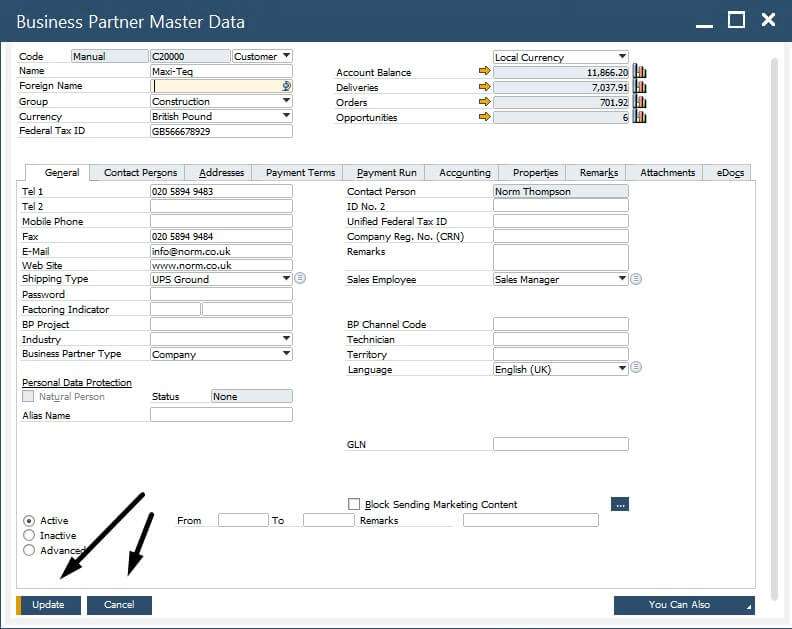Viewport: 792px width, 629px height.
Task: Click the Shipping Type details circle icon
Action: pos(300,278)
